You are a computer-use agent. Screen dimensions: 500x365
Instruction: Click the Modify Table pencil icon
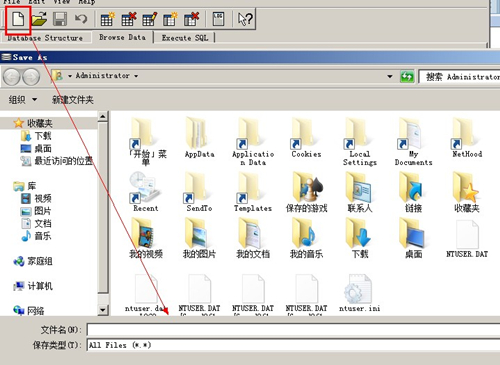click(150, 19)
